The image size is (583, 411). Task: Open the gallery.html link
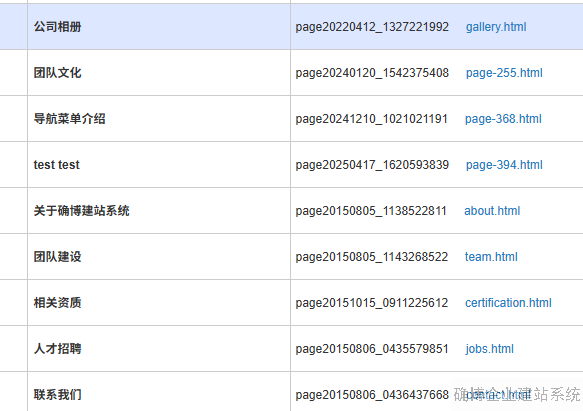(496, 27)
